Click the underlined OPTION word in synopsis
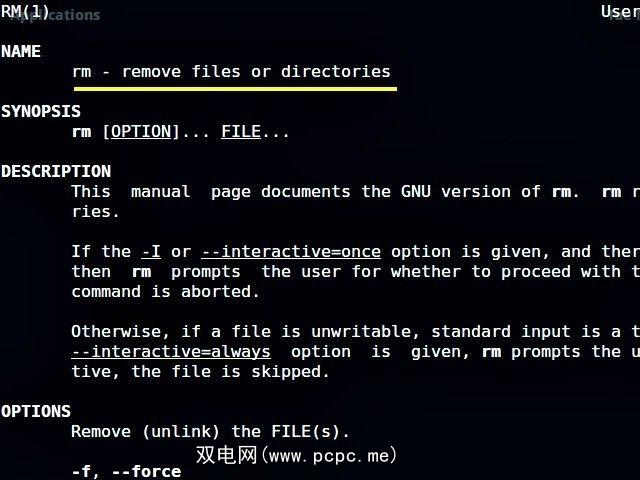640x480 pixels. click(141, 131)
